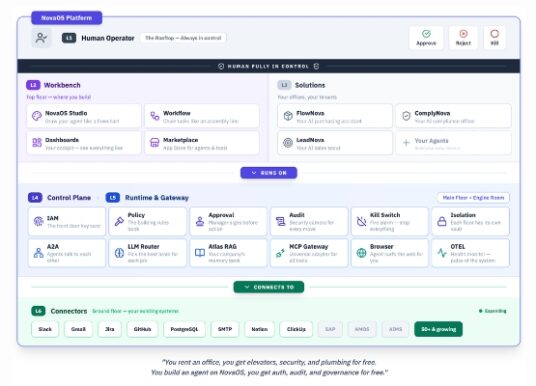Click the Expanding status indicator
The width and height of the screenshot is (536, 386).
(x=493, y=311)
